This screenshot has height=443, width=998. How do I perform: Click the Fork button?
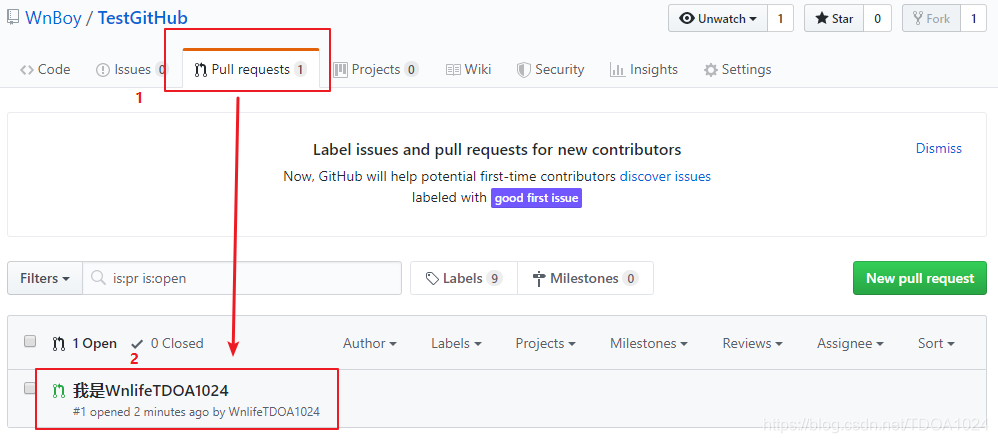pos(931,18)
